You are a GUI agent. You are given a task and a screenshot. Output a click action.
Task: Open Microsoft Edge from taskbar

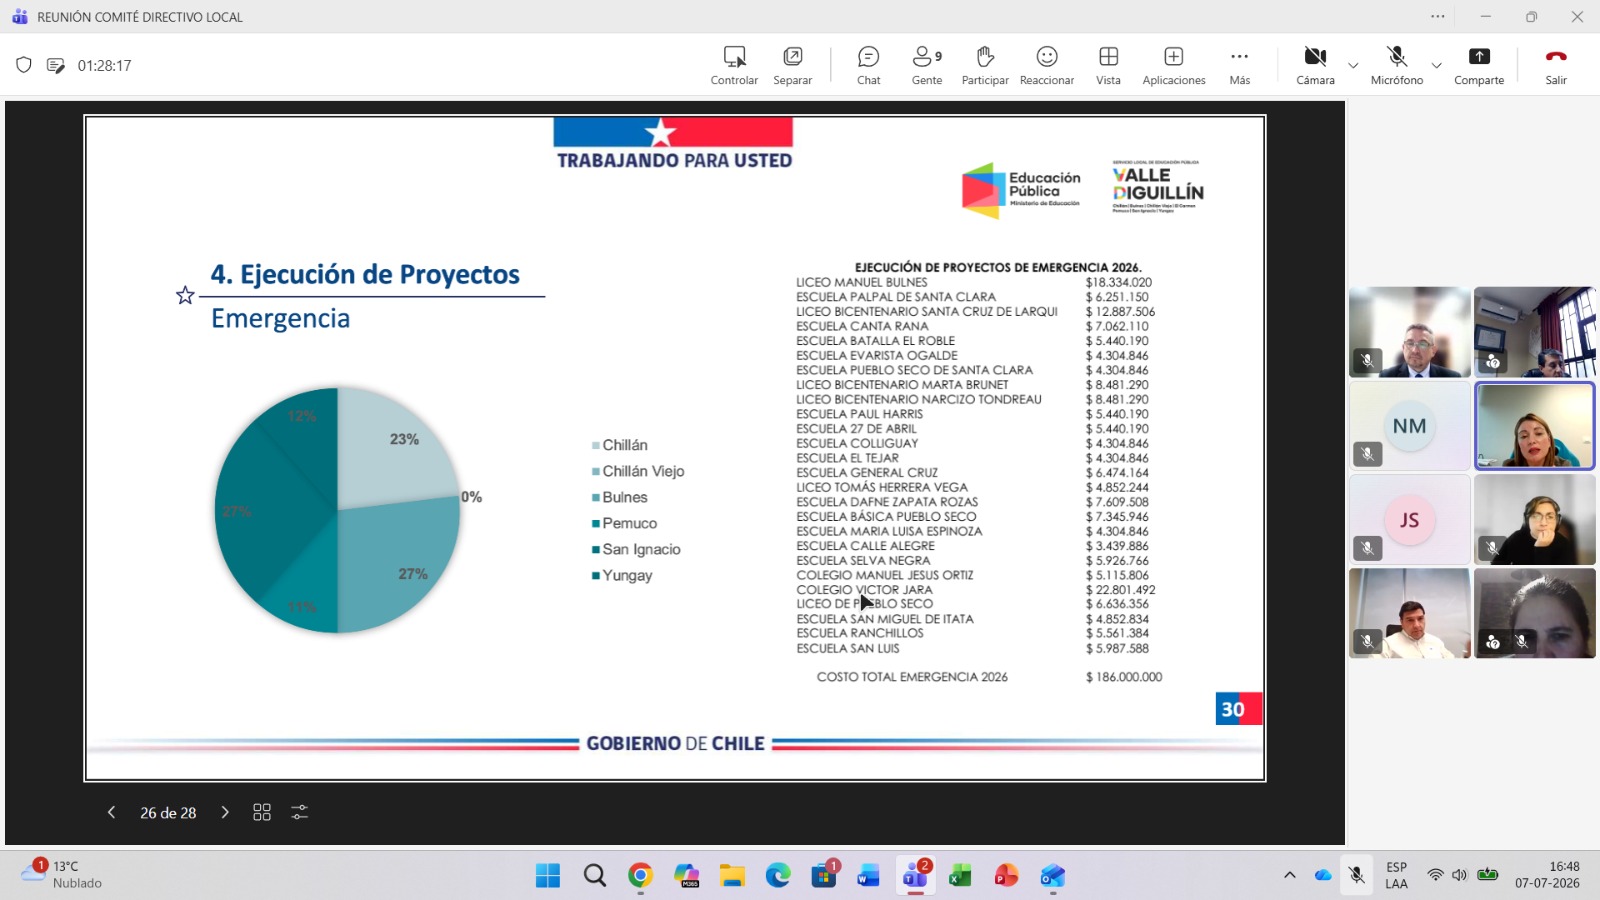point(778,876)
